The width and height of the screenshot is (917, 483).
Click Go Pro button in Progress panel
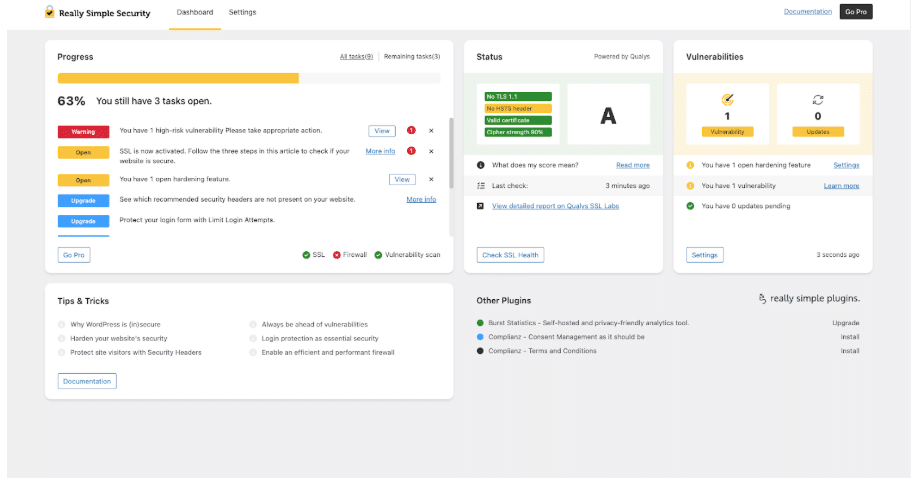tap(74, 255)
